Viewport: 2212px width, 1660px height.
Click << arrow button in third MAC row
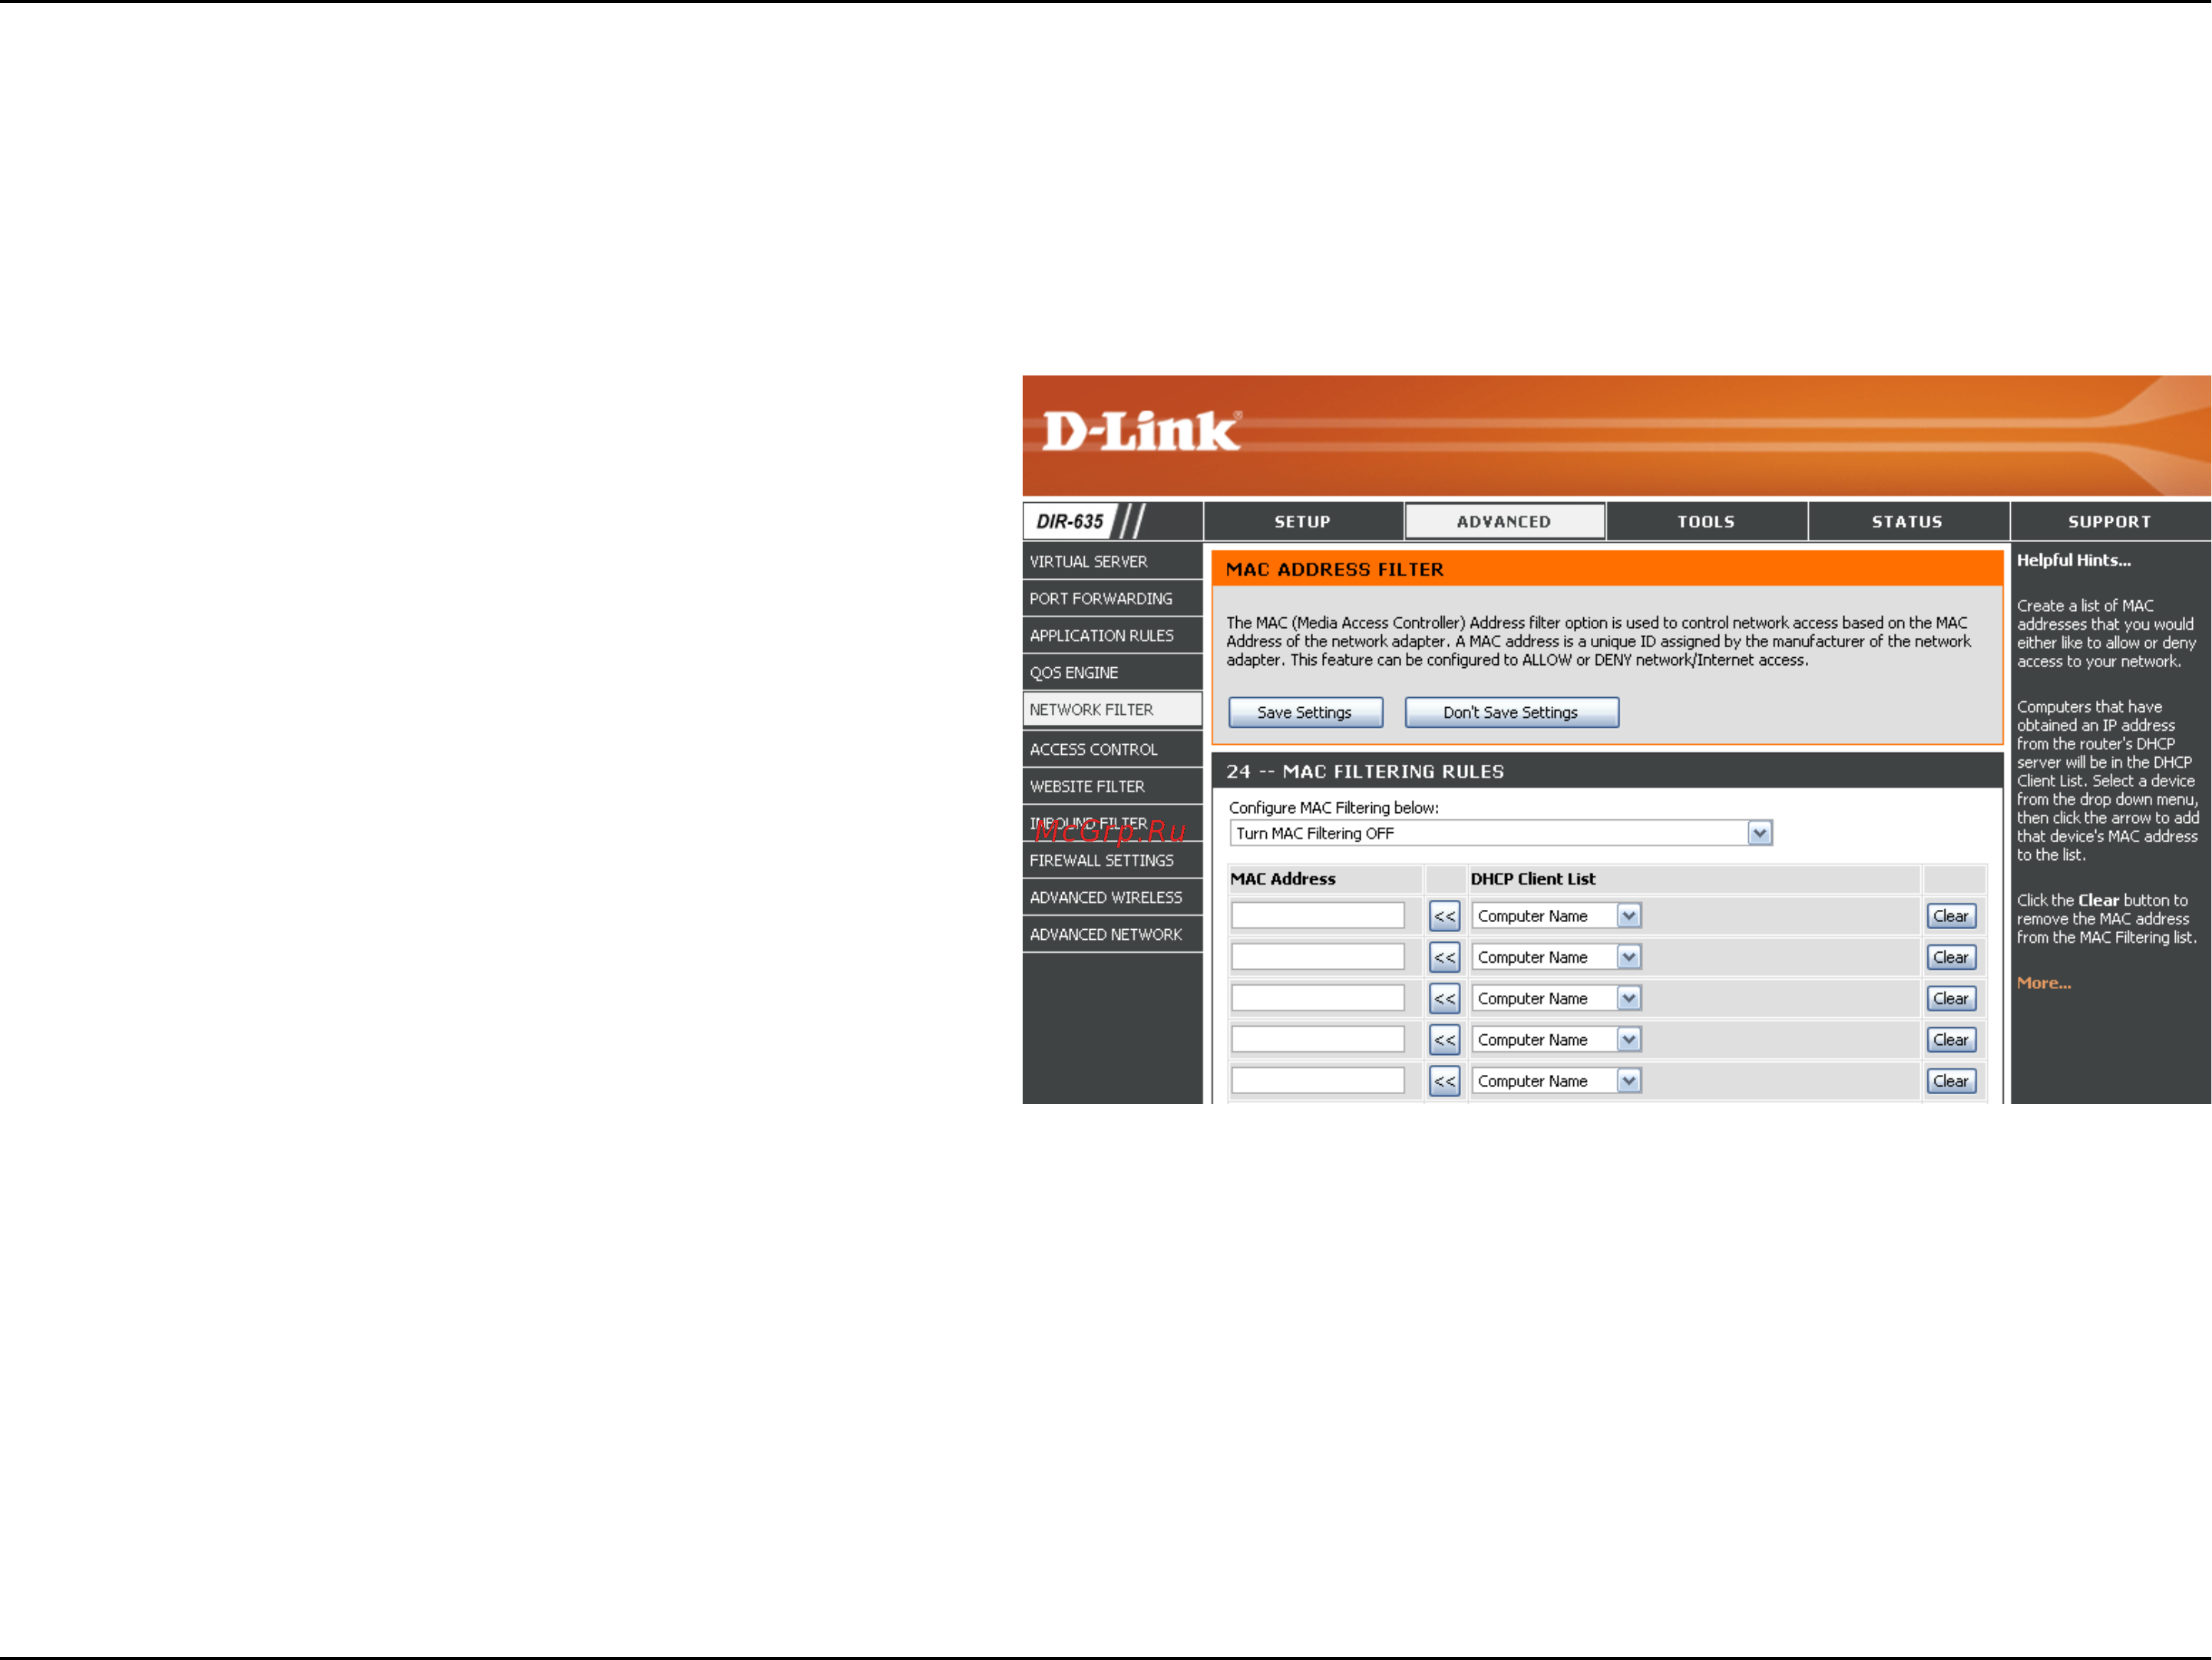tap(1444, 998)
